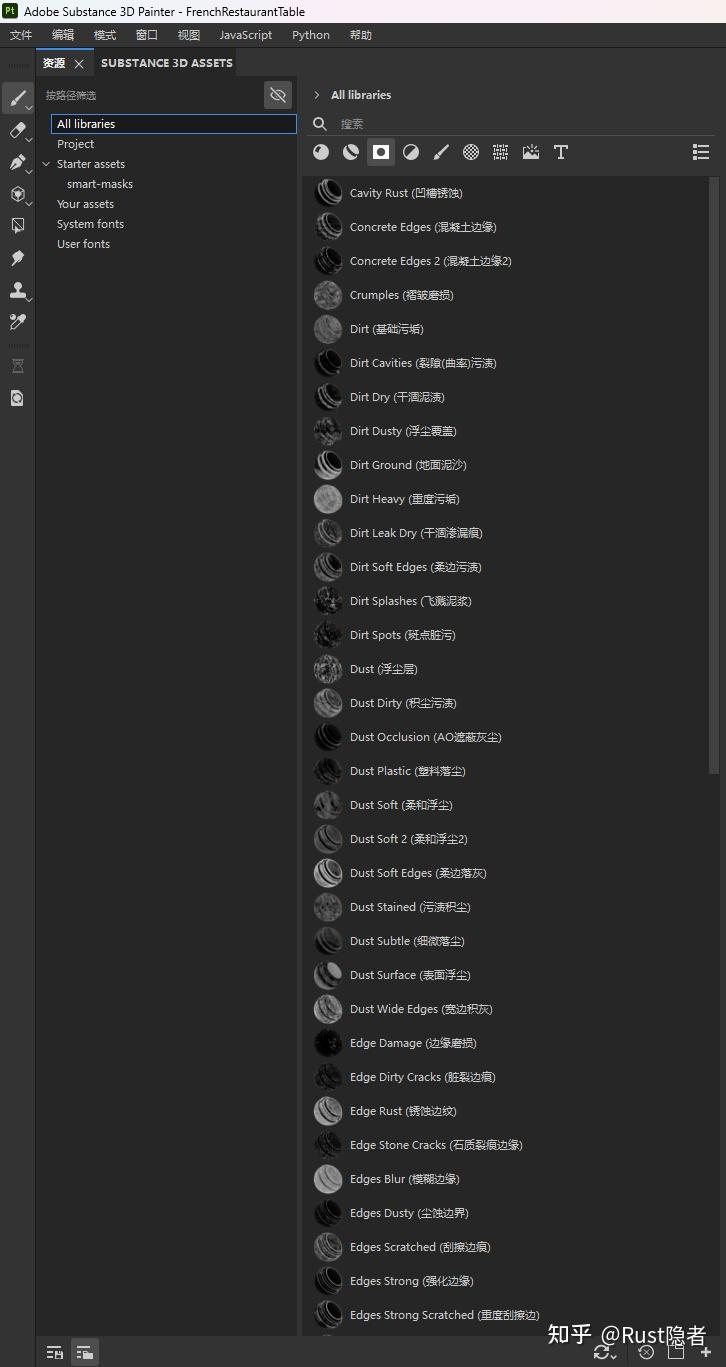The width and height of the screenshot is (726, 1367).
Task: Filter assets by Filters half-circle icon
Action: pos(411,152)
